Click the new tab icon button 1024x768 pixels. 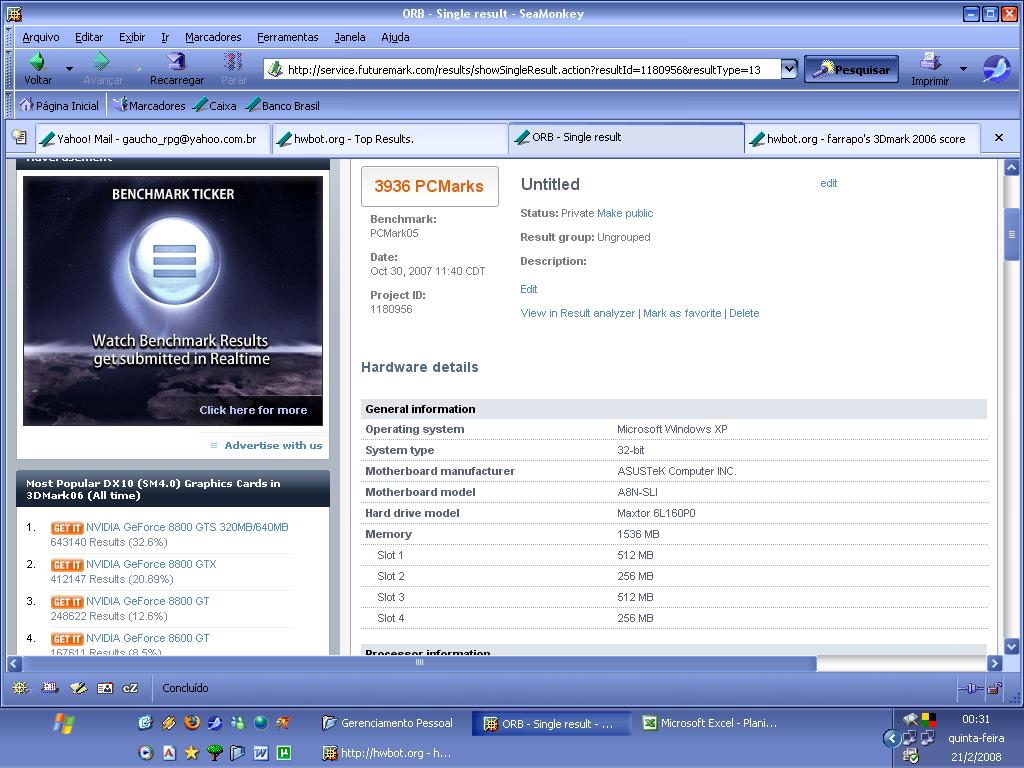click(x=20, y=137)
